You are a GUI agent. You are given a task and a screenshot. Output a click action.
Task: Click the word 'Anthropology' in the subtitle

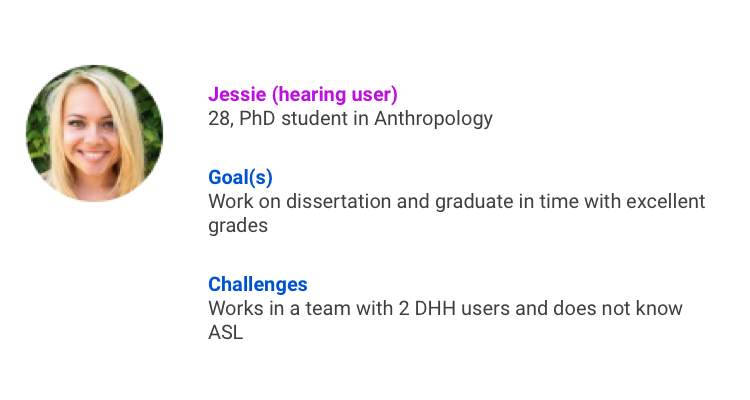[x=433, y=119]
